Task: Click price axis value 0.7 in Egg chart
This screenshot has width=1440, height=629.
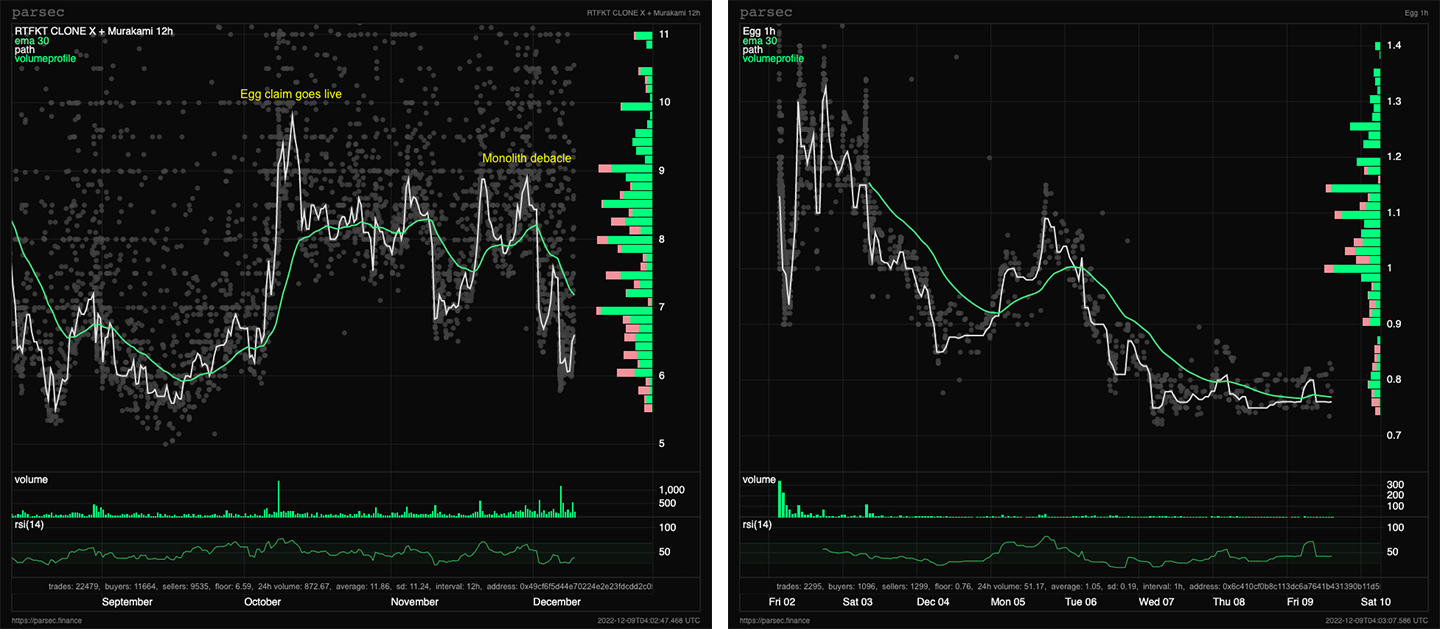Action: (x=1393, y=436)
